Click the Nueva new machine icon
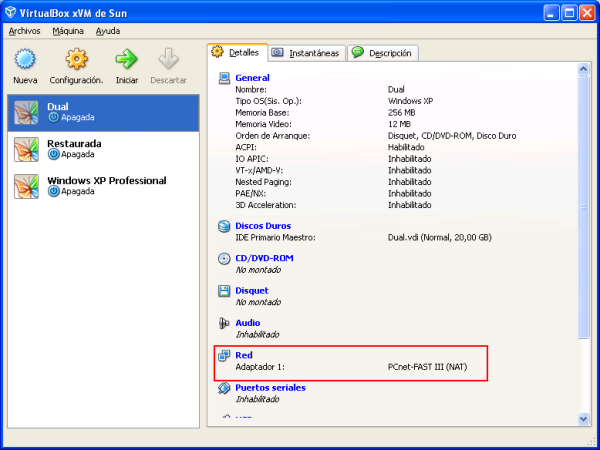Image resolution: width=600 pixels, height=450 pixels. point(26,60)
